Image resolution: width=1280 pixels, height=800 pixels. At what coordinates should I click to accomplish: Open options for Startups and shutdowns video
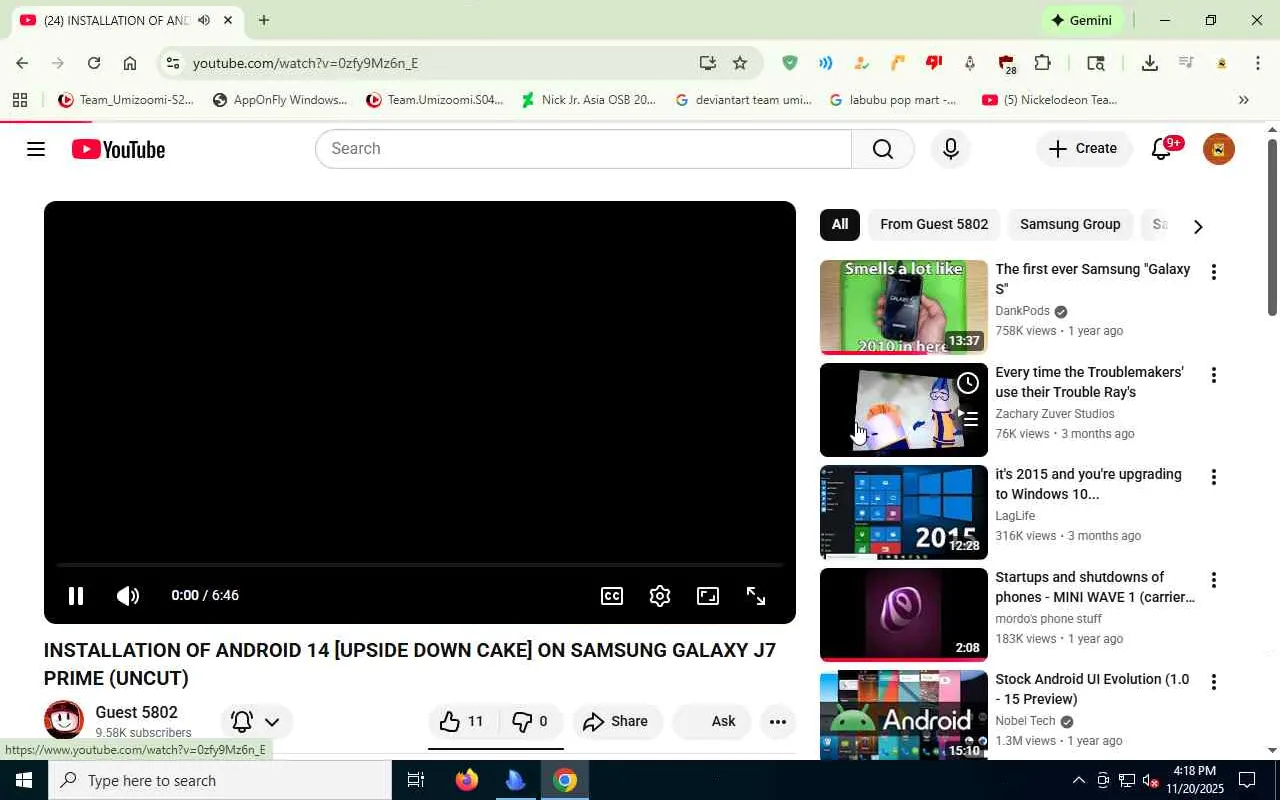(1213, 580)
